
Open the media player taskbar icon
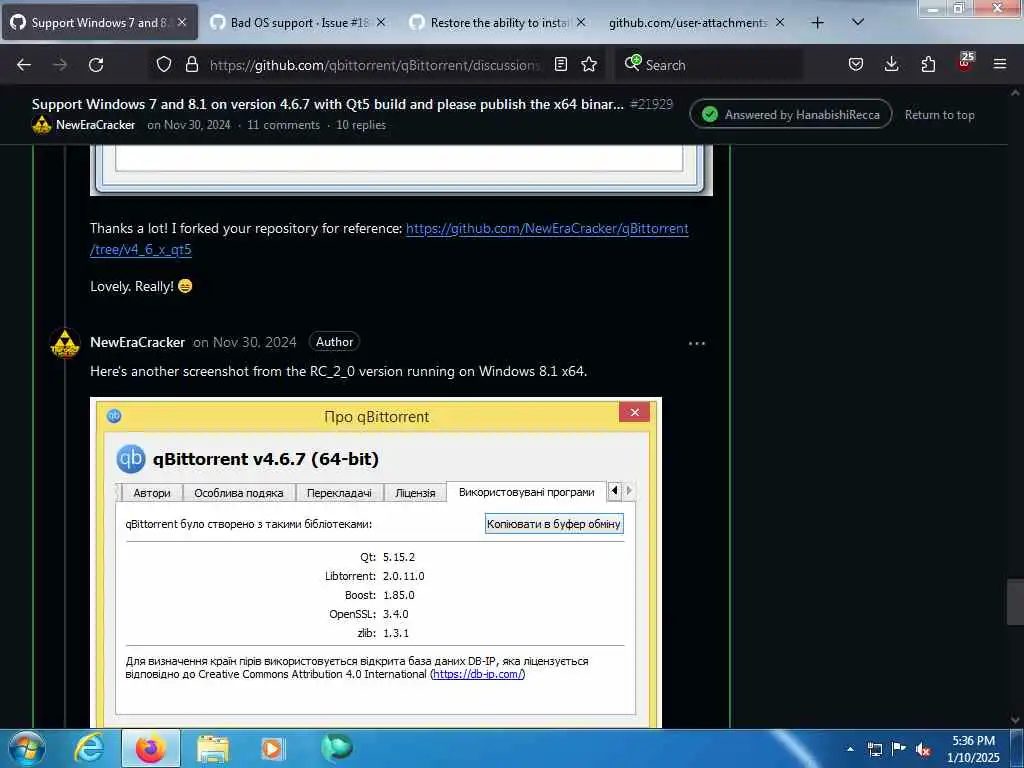[273, 749]
